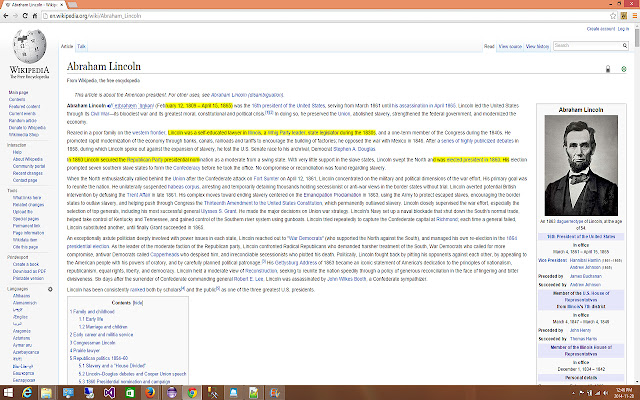
Task: Switch to the Talk tab
Action: pos(81,46)
